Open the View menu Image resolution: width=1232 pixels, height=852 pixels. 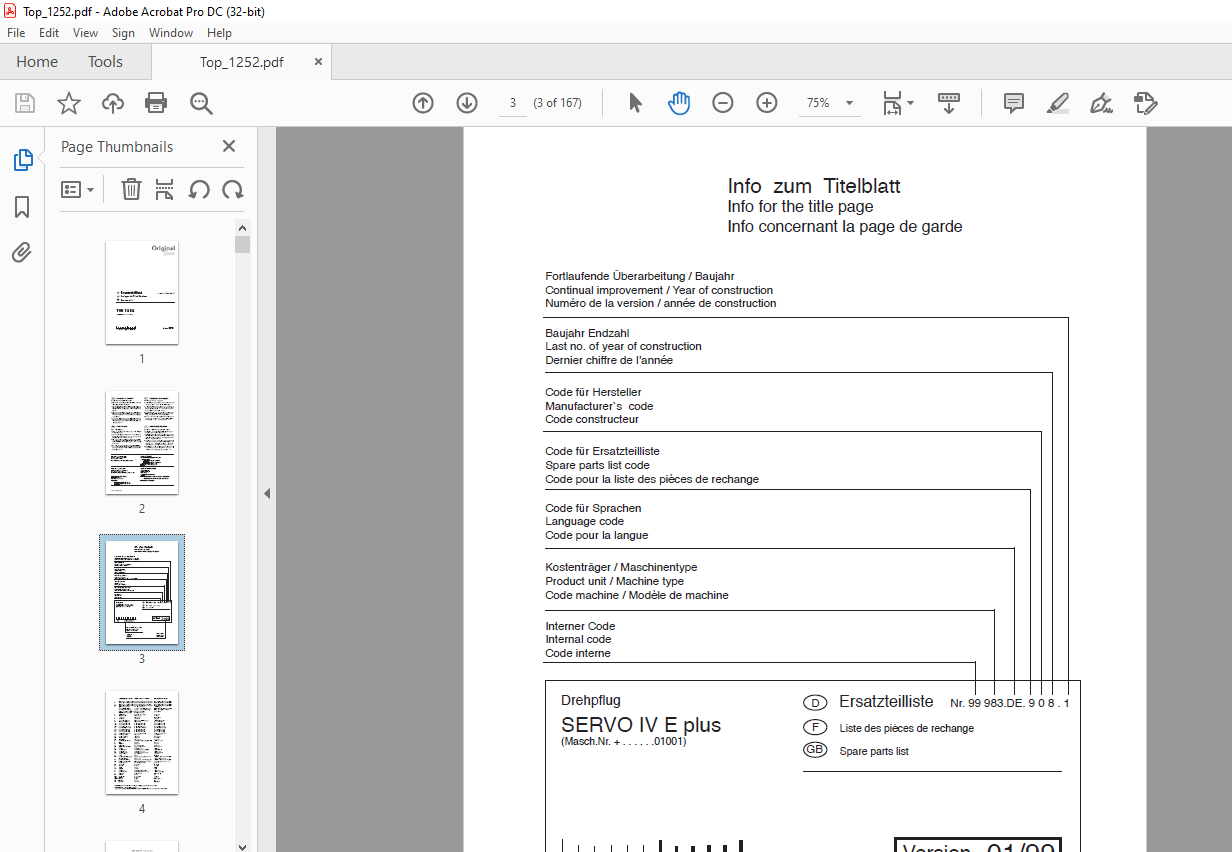click(86, 33)
